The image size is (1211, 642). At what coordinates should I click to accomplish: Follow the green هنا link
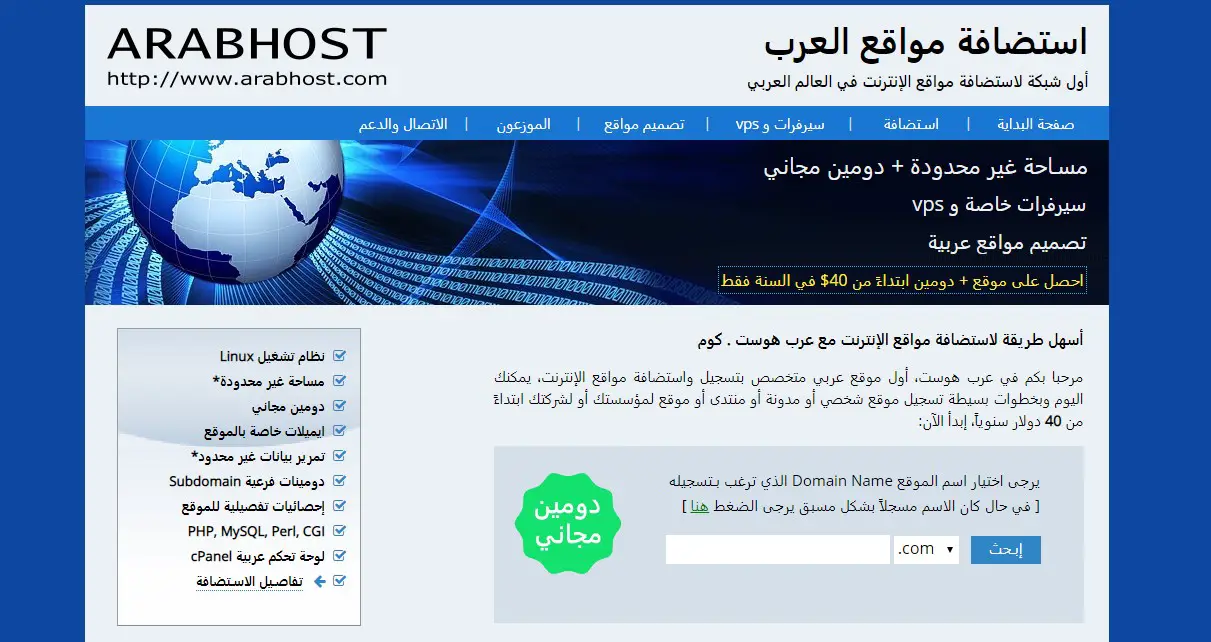pyautogui.click(x=700, y=507)
